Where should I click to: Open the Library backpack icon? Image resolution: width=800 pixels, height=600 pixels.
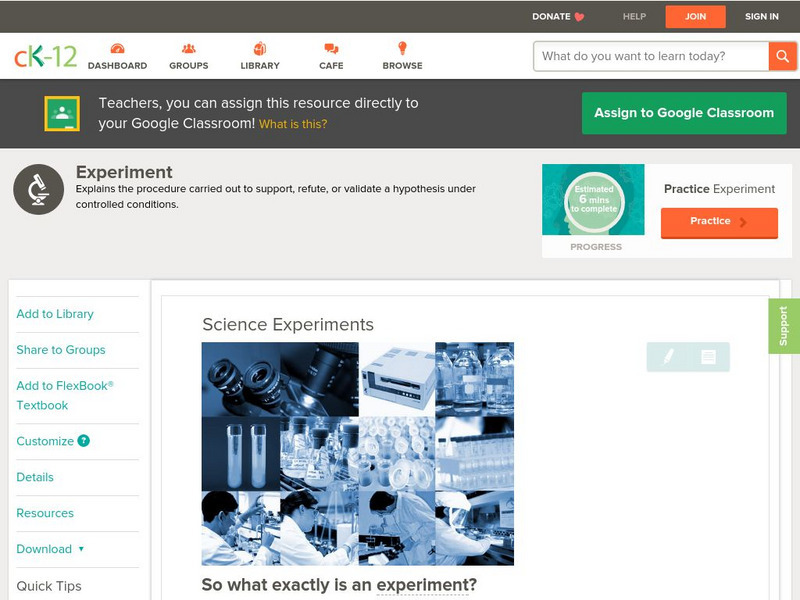tap(260, 48)
